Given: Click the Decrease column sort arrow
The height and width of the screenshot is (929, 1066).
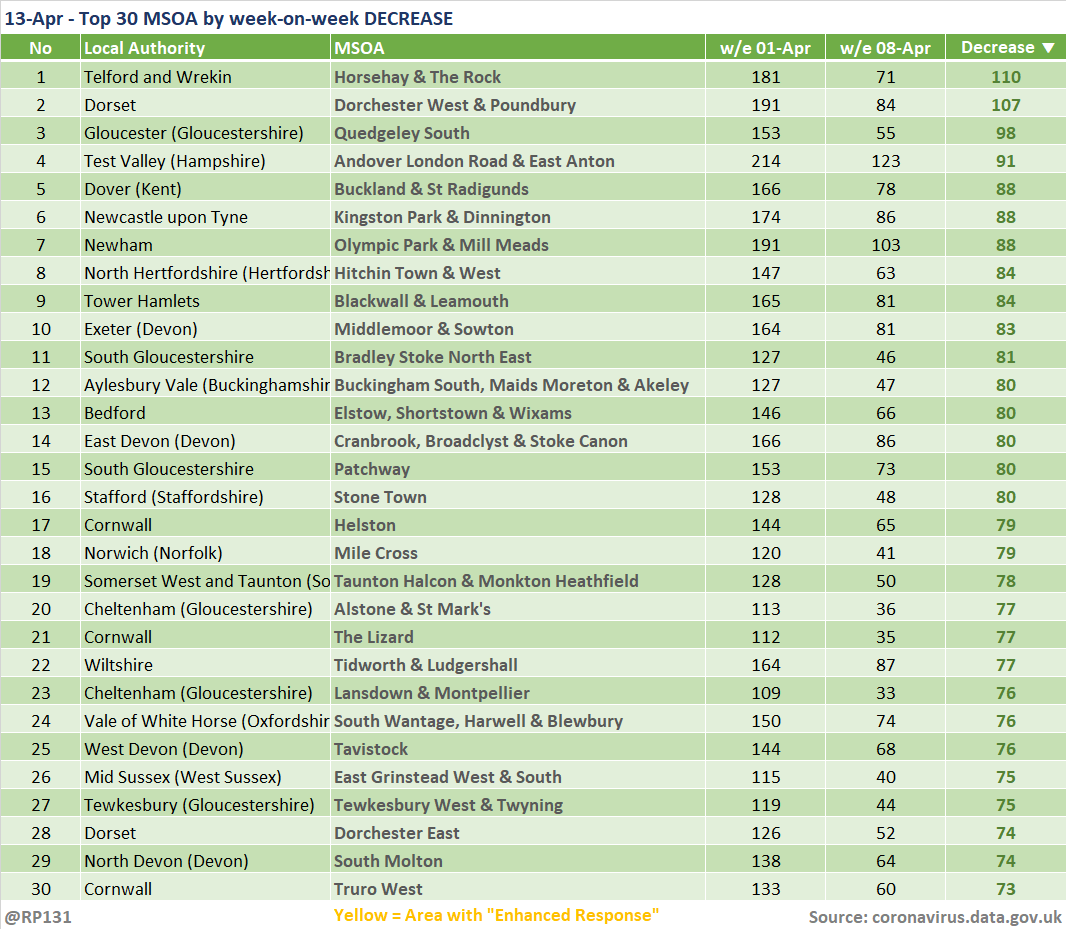Looking at the screenshot, I should tap(1048, 48).
